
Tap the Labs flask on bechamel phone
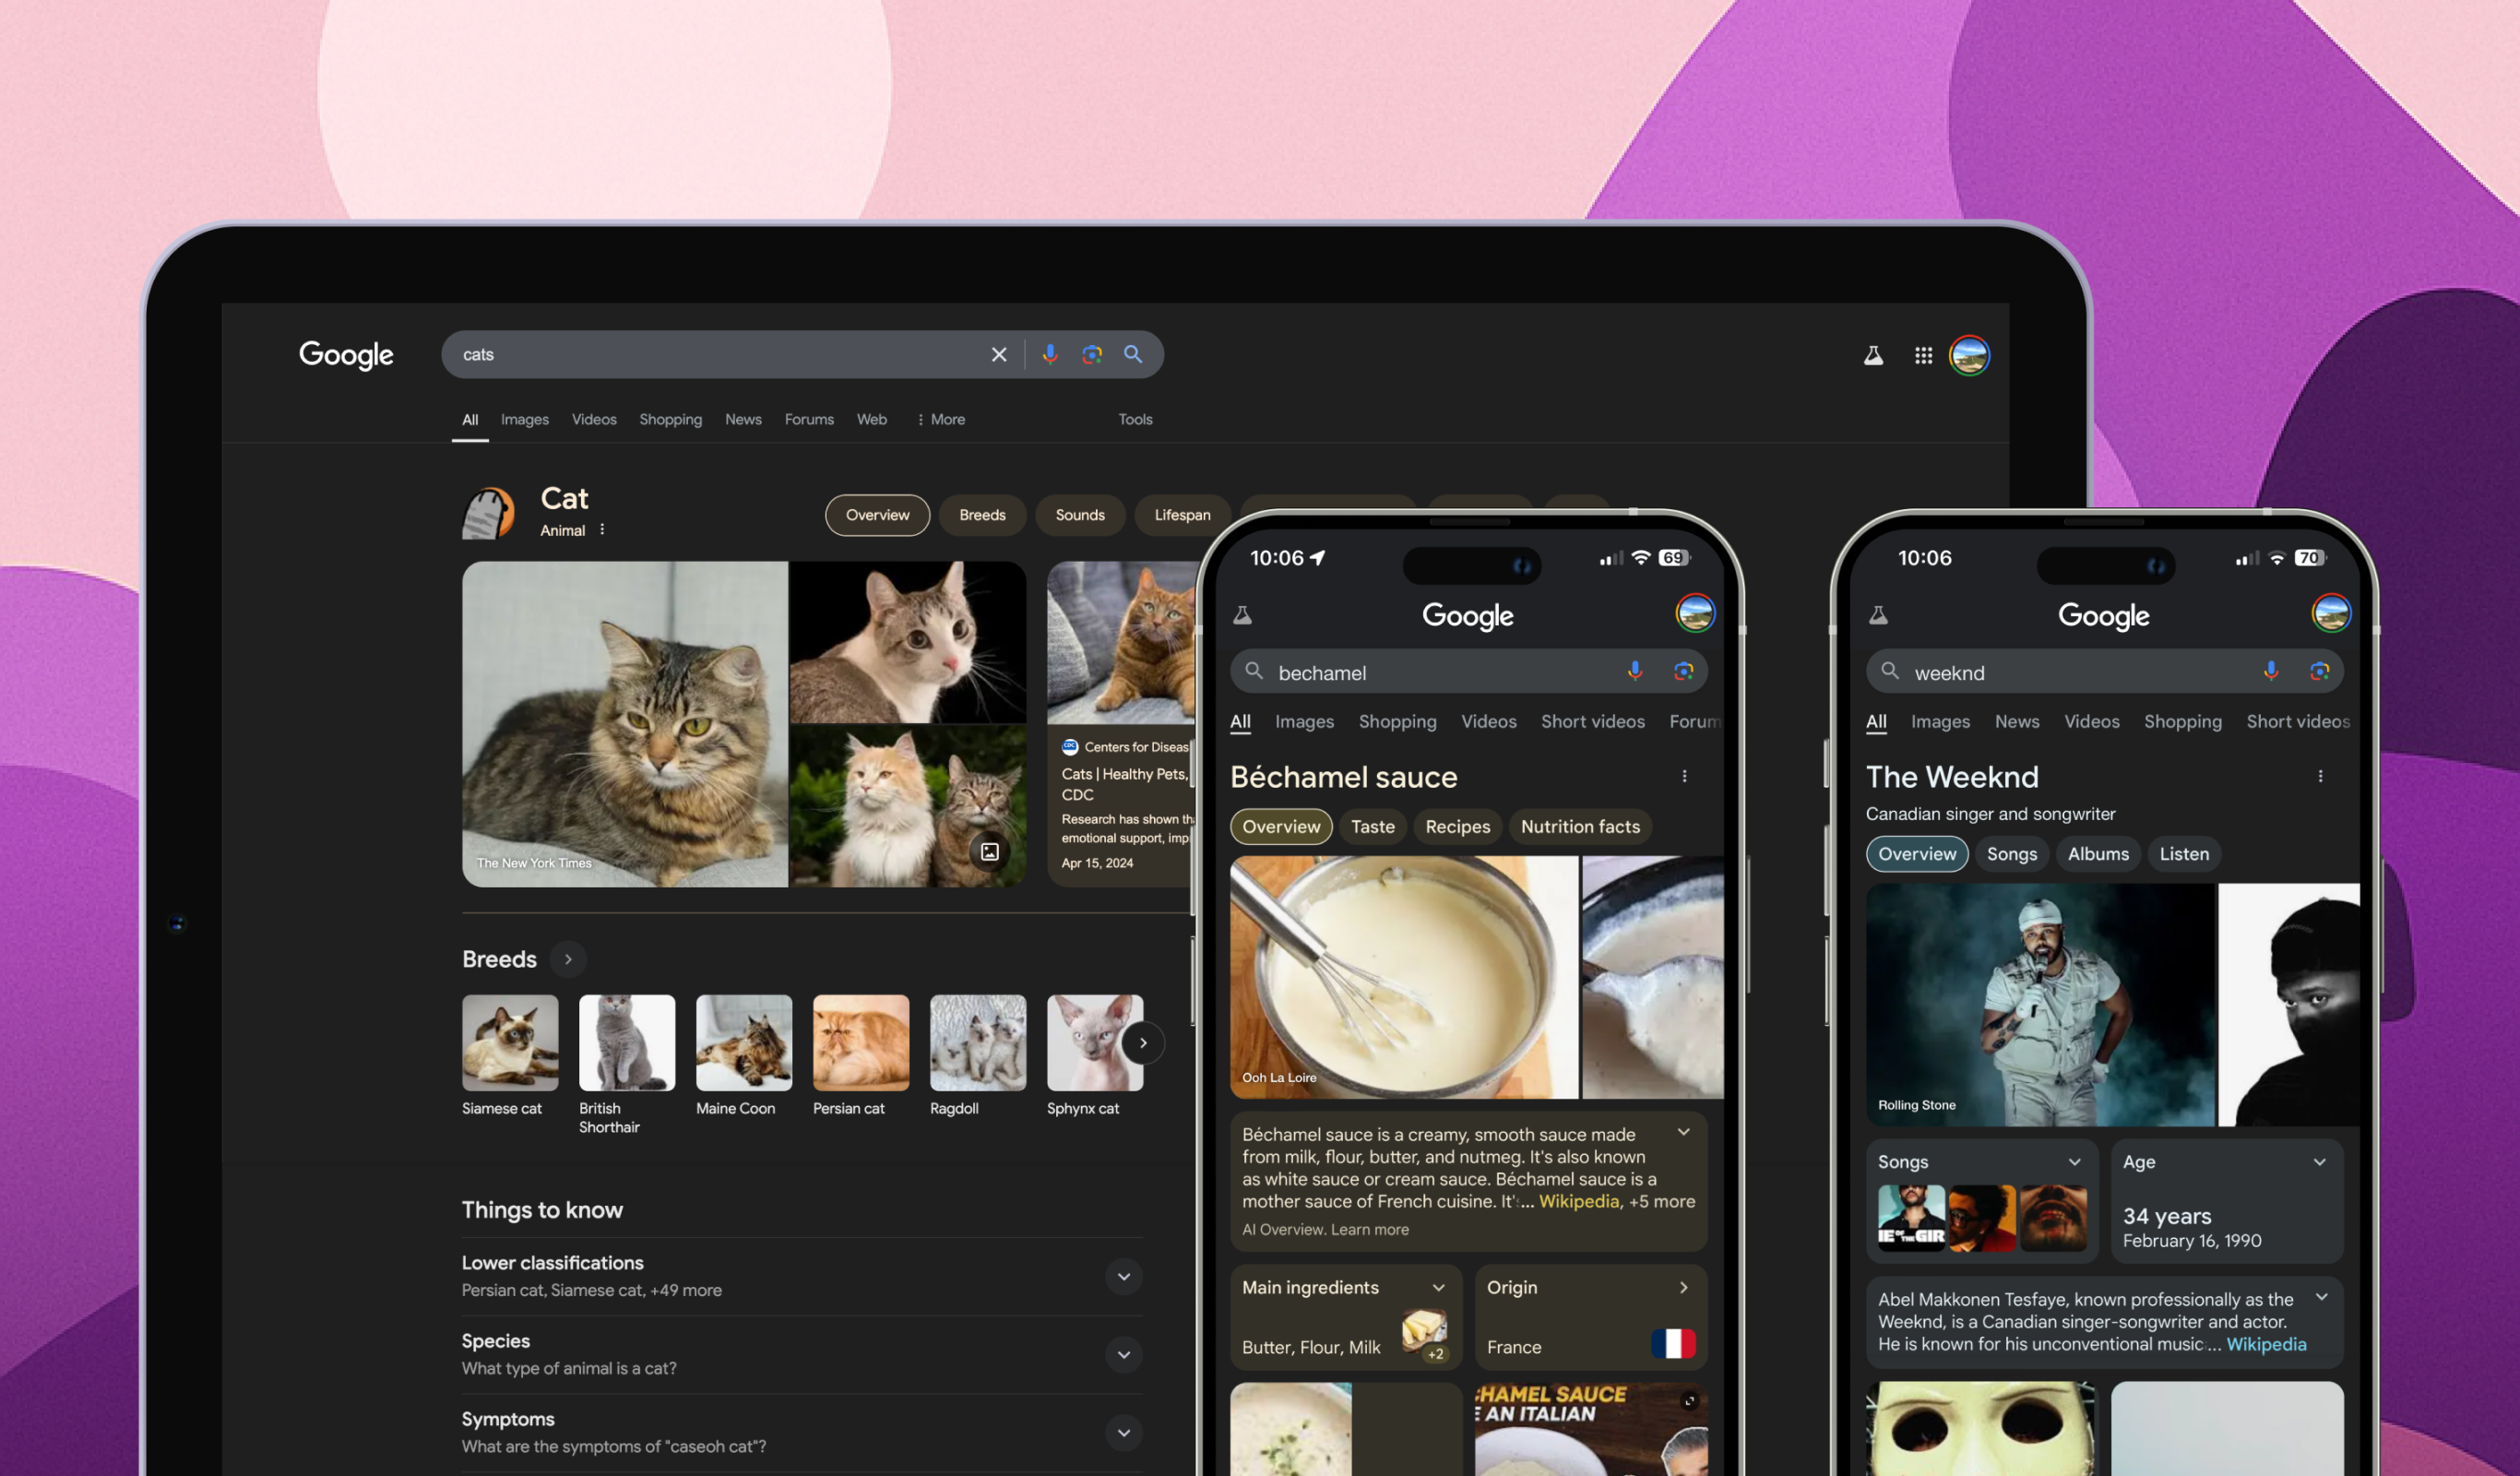1242,616
